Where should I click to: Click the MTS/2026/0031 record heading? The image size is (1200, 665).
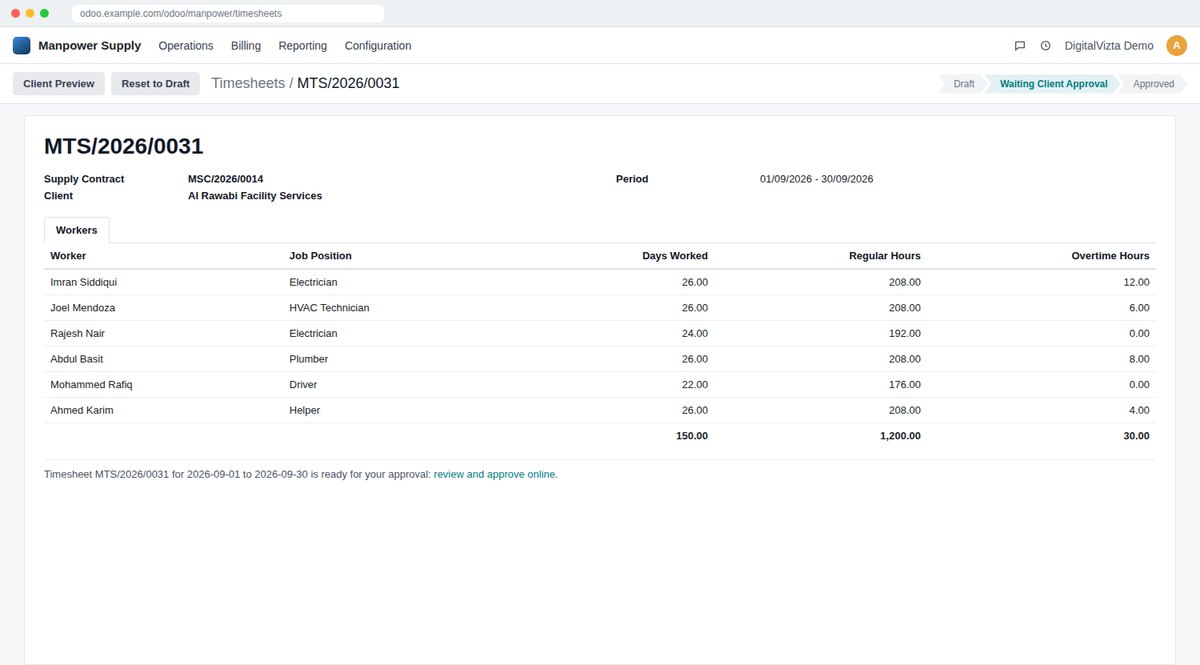pos(124,146)
